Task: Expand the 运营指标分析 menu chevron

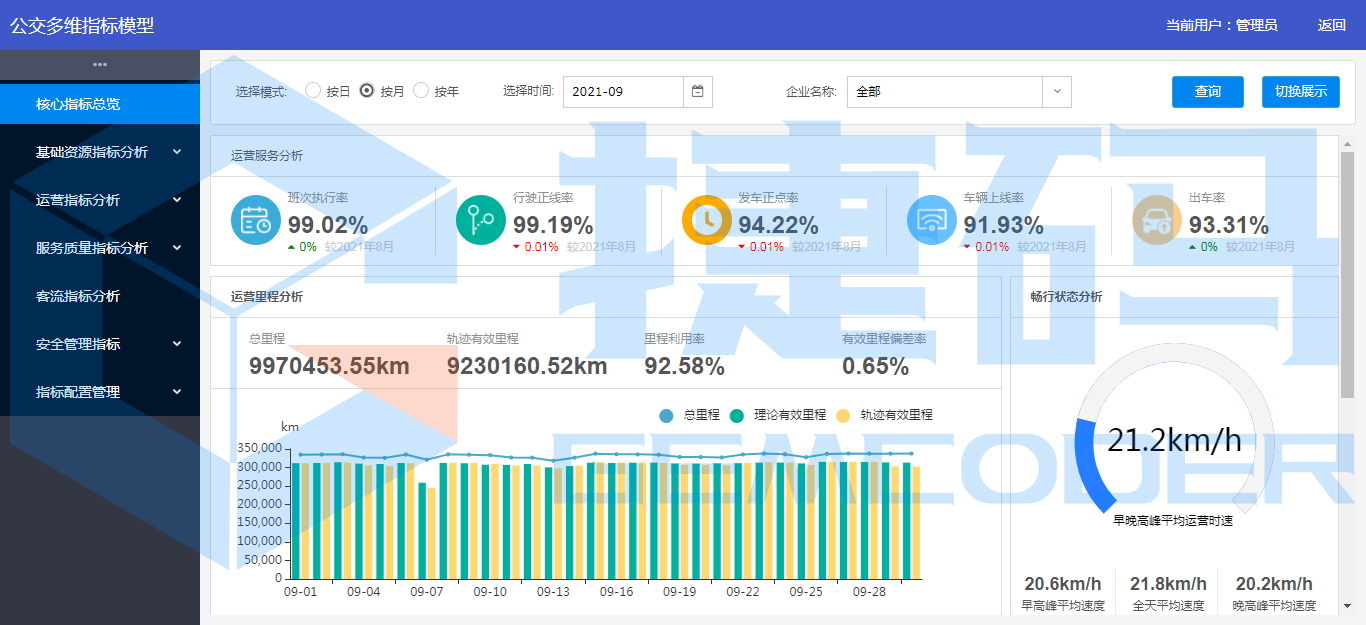Action: [177, 200]
